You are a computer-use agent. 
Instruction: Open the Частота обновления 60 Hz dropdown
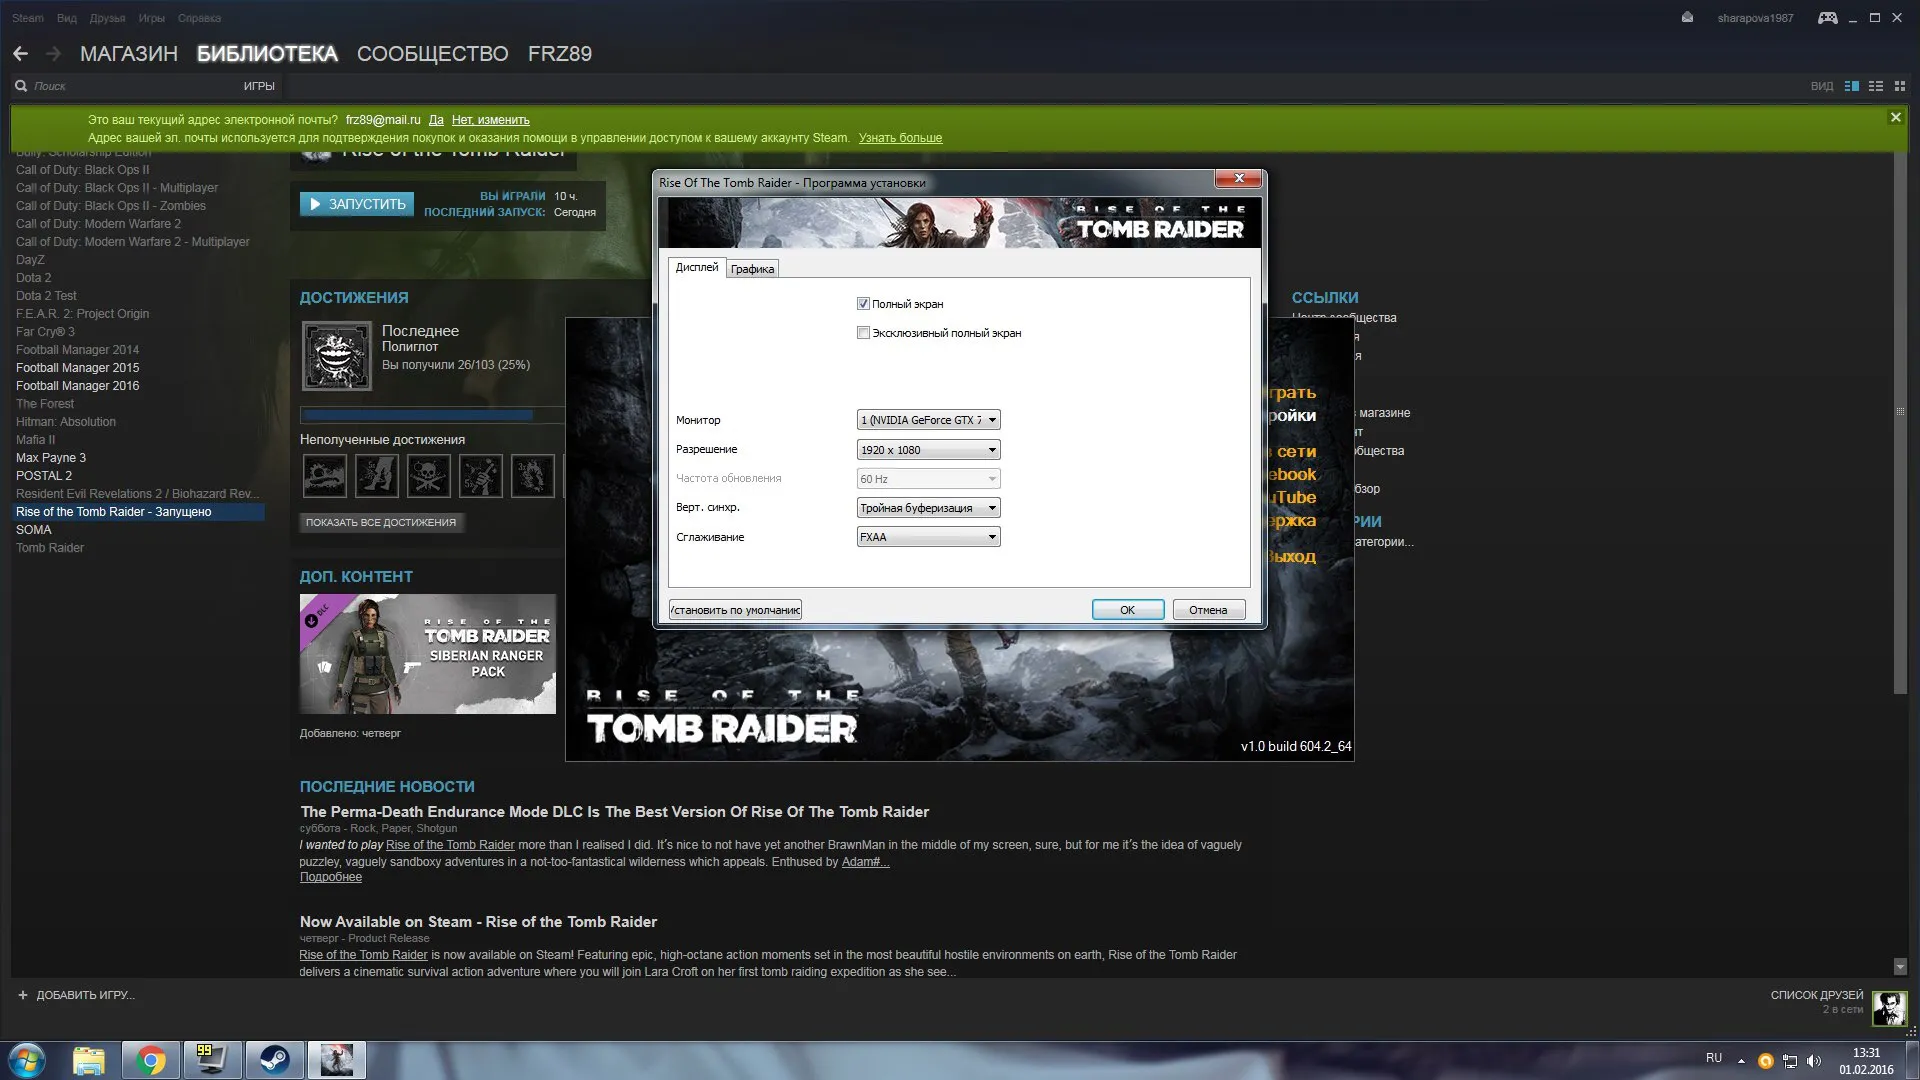click(928, 479)
